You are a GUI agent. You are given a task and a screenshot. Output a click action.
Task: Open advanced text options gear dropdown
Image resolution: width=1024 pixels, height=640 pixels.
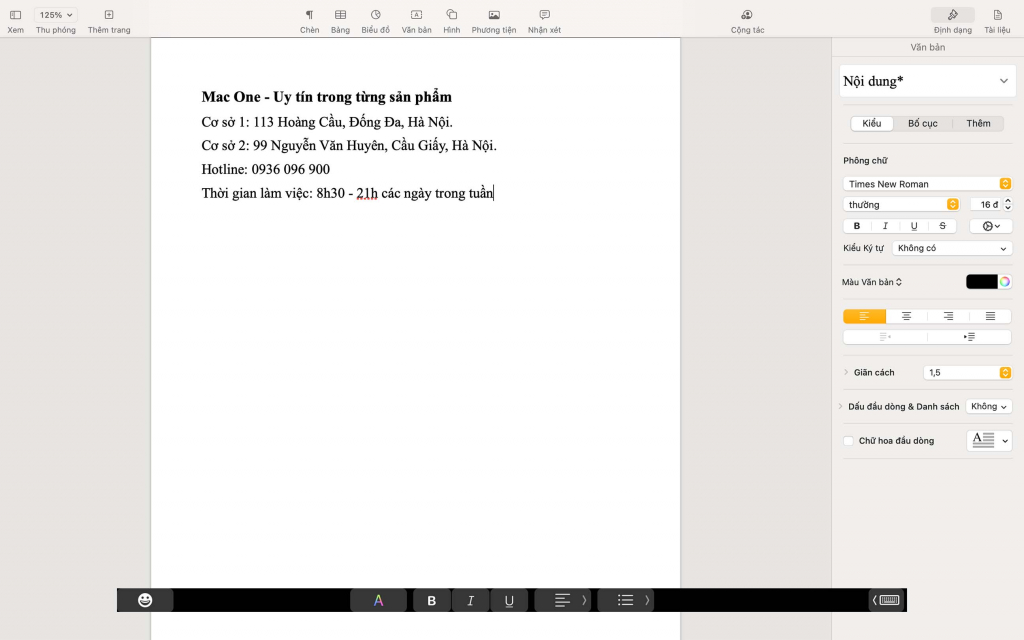click(991, 226)
